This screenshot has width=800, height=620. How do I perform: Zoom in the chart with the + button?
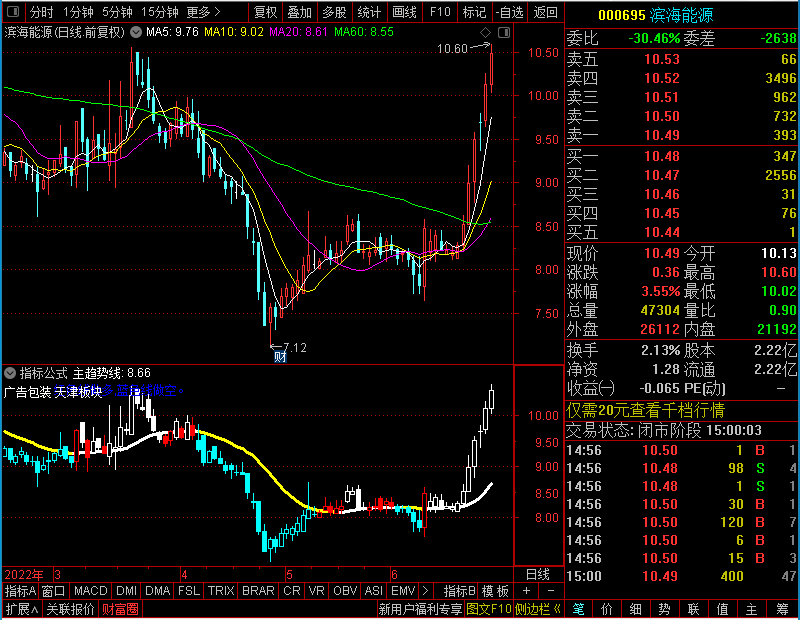tap(527, 591)
